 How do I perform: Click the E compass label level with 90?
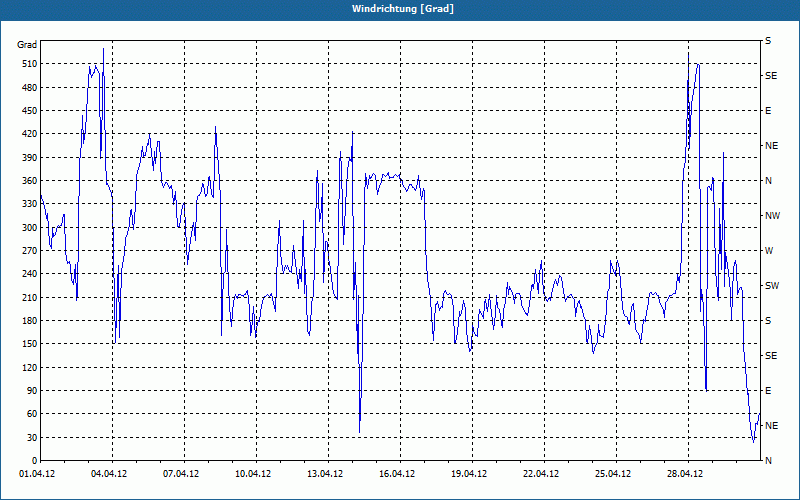pyautogui.click(x=768, y=391)
